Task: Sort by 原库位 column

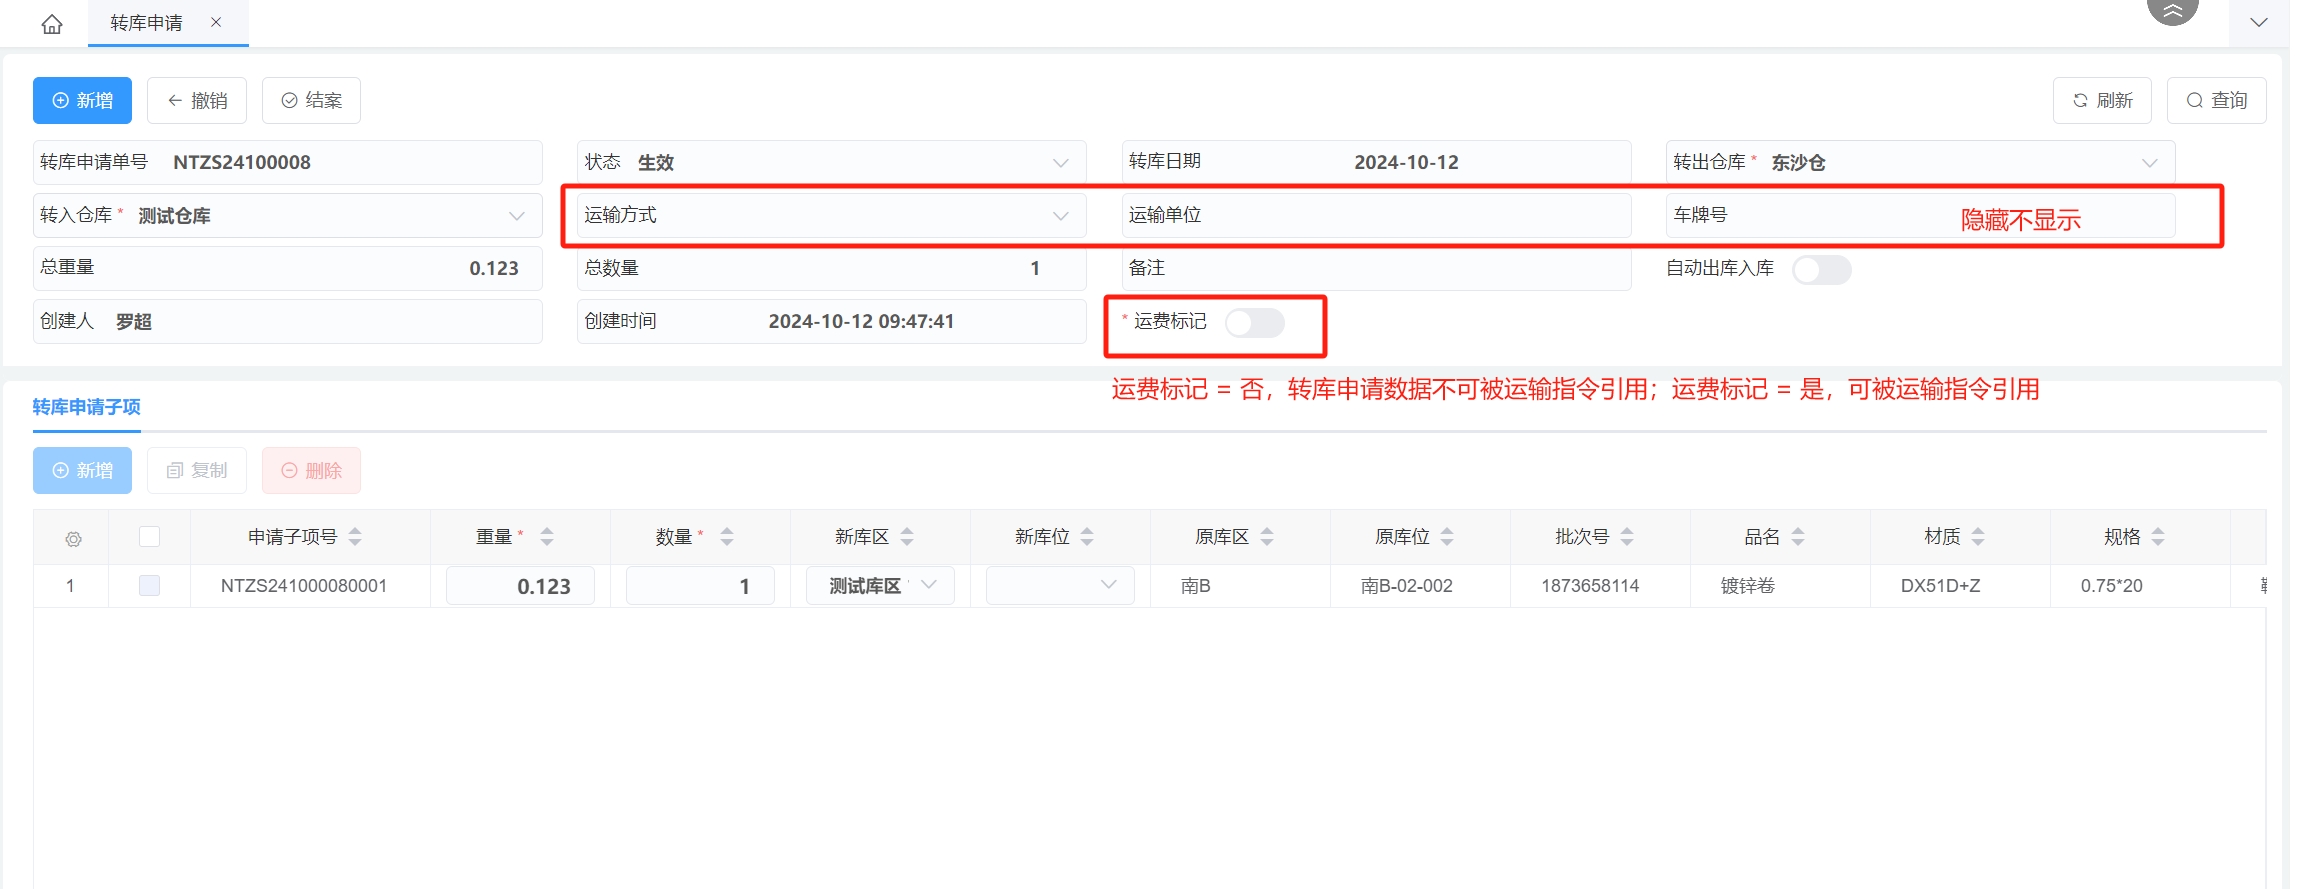Action: coord(1447,537)
